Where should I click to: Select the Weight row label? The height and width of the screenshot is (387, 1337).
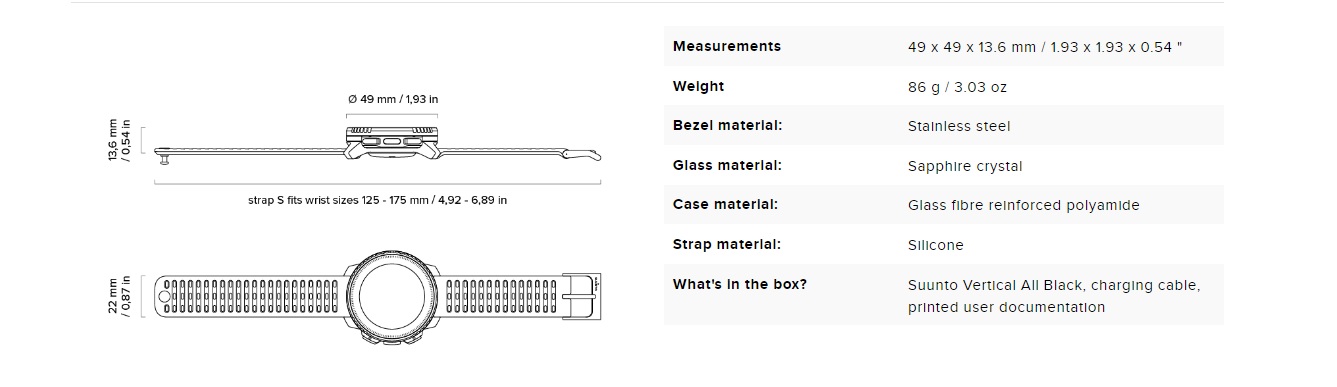click(698, 86)
